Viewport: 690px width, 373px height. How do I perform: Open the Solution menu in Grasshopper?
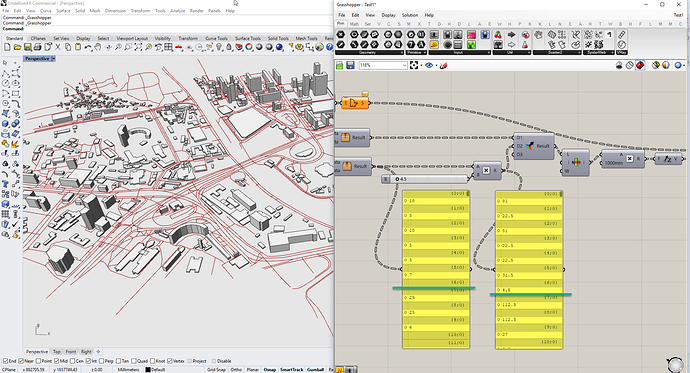[x=410, y=15]
